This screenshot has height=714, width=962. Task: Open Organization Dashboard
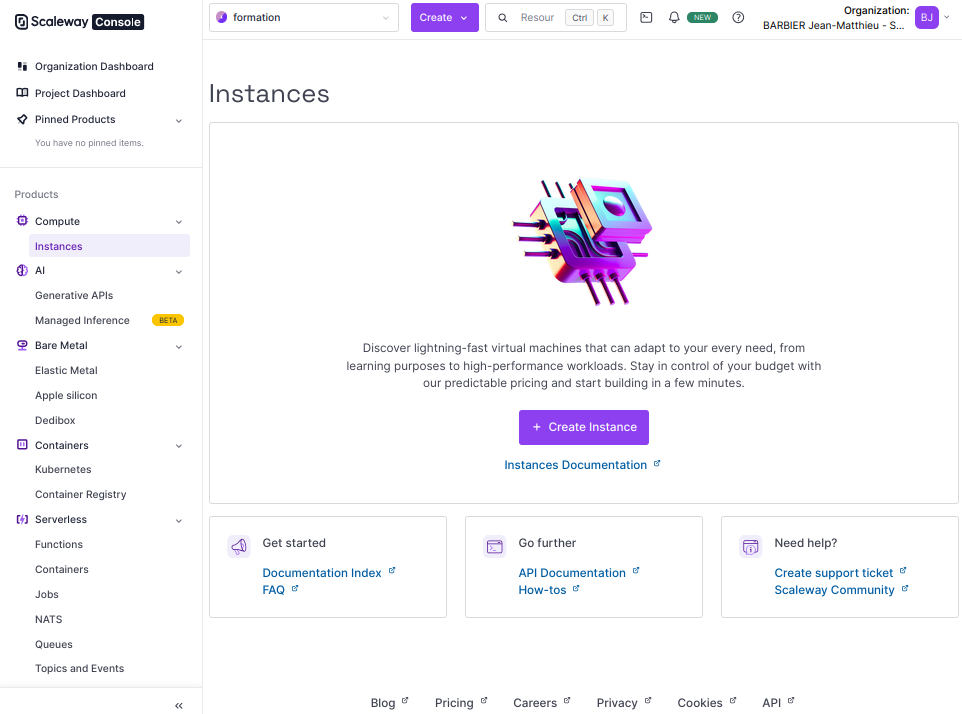pyautogui.click(x=94, y=66)
